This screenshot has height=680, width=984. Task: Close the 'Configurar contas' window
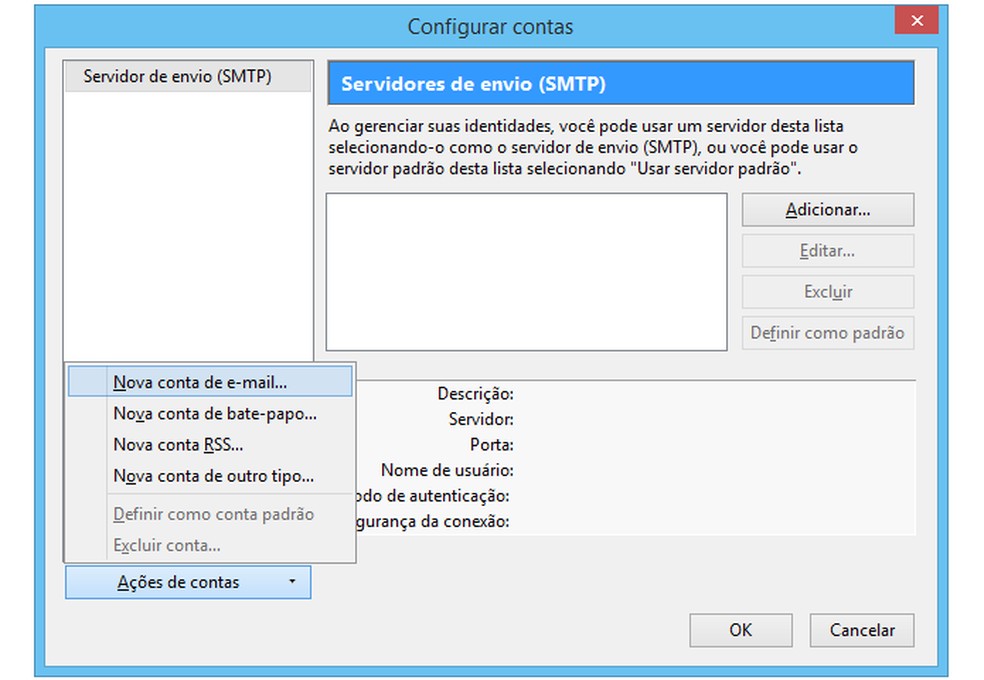[917, 20]
